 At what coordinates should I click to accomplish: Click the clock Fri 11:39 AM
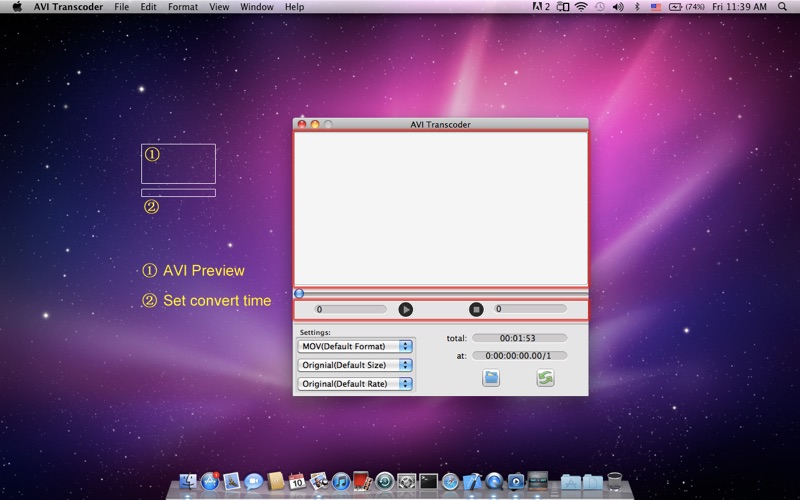coord(739,7)
